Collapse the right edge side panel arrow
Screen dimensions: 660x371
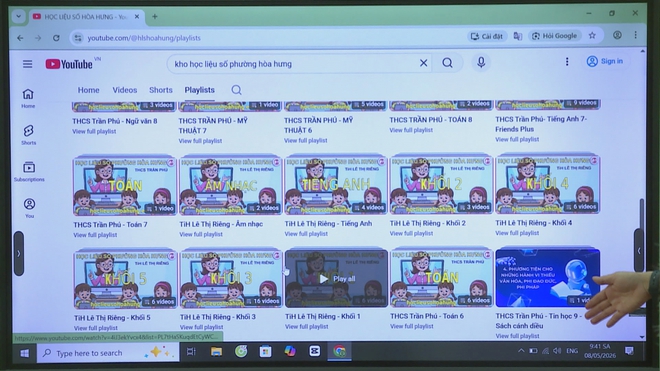(x=639, y=251)
